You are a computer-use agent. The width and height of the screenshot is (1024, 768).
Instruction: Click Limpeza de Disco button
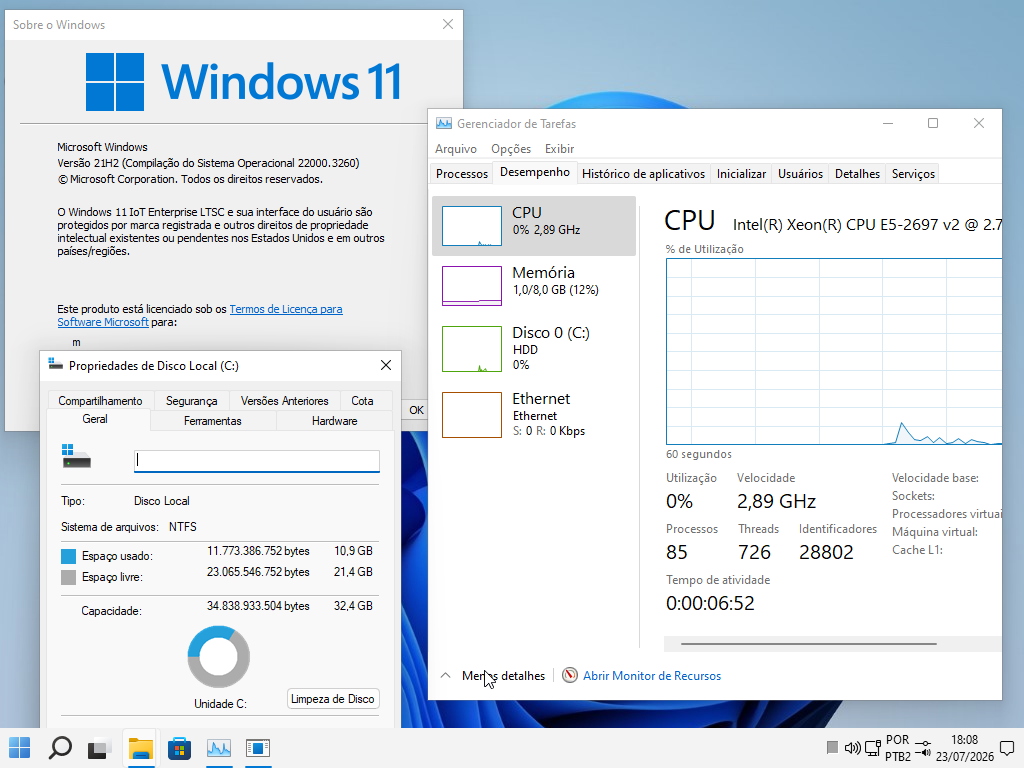333,699
